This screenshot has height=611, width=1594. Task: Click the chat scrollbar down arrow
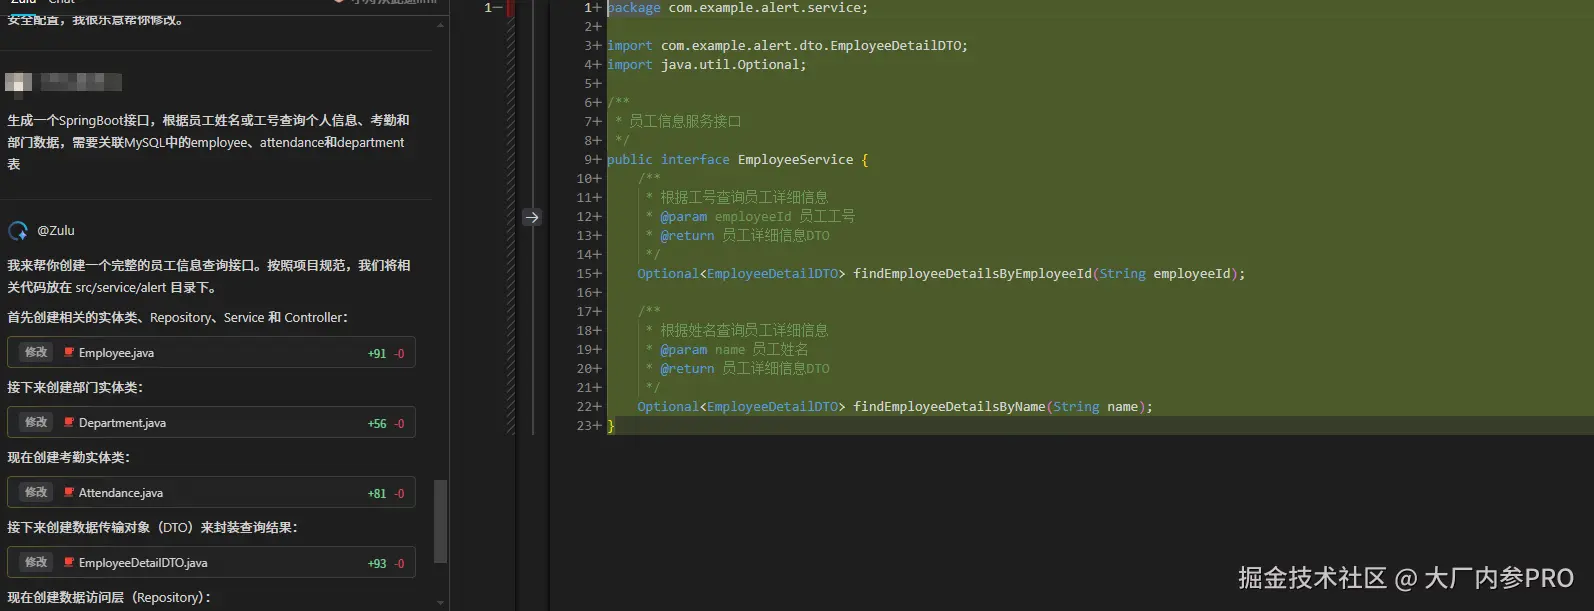point(441,603)
